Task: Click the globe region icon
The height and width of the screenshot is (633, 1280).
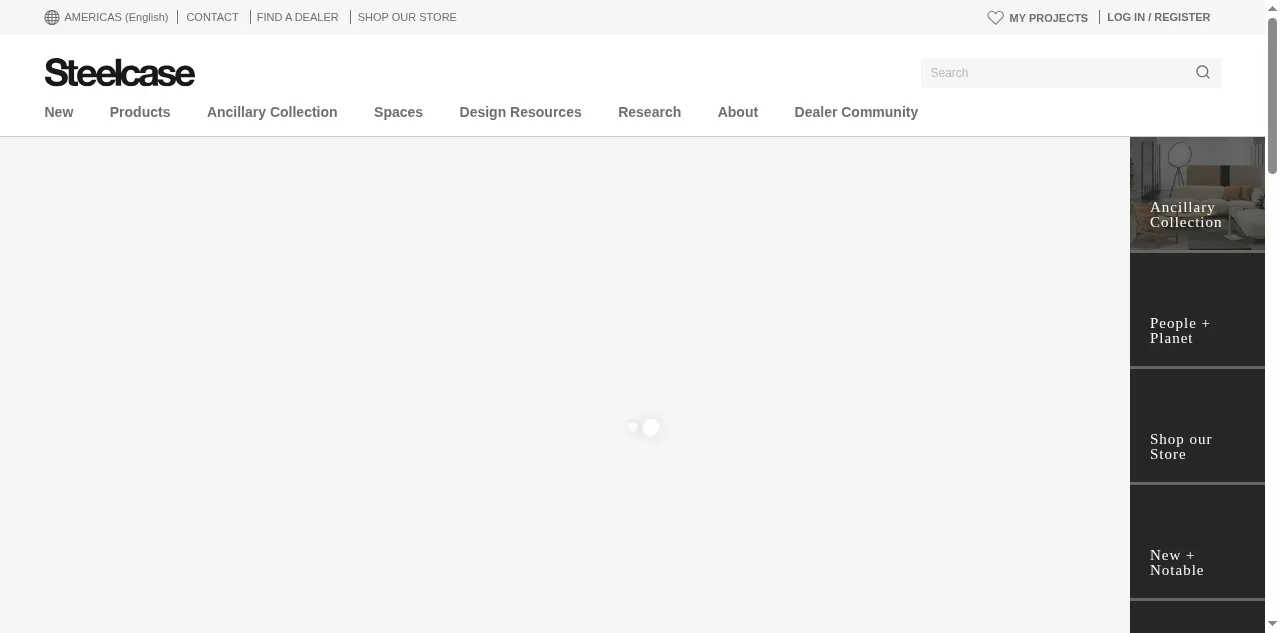Action: tap(52, 17)
